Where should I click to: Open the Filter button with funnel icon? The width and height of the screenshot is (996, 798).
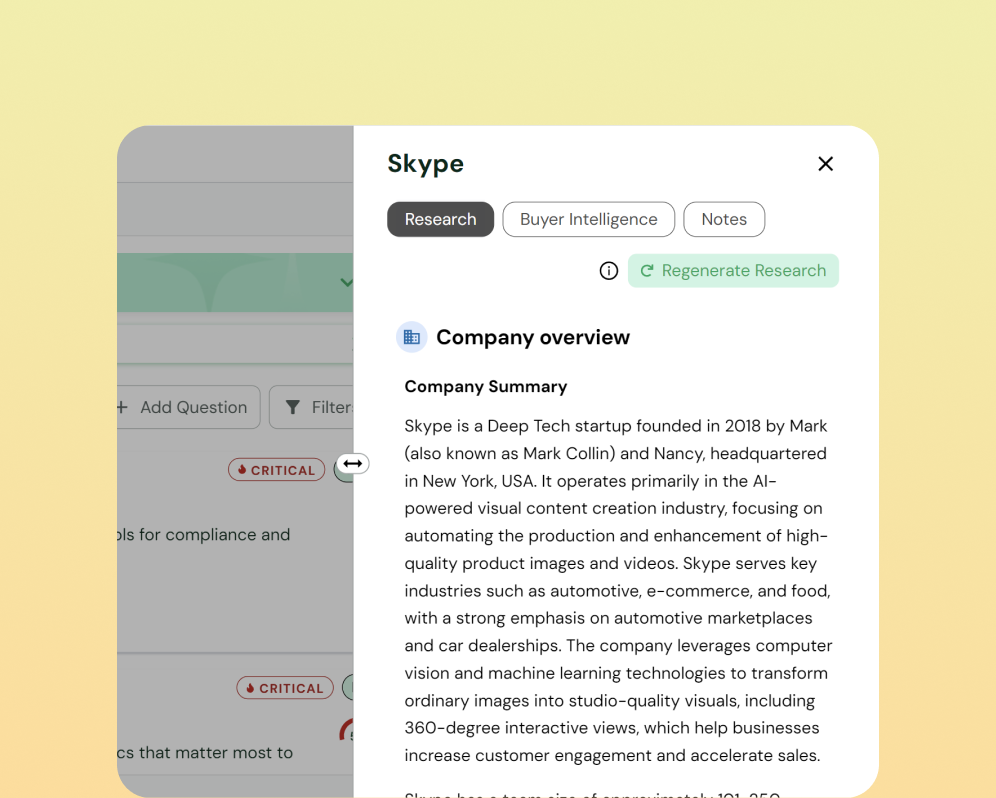tap(311, 407)
